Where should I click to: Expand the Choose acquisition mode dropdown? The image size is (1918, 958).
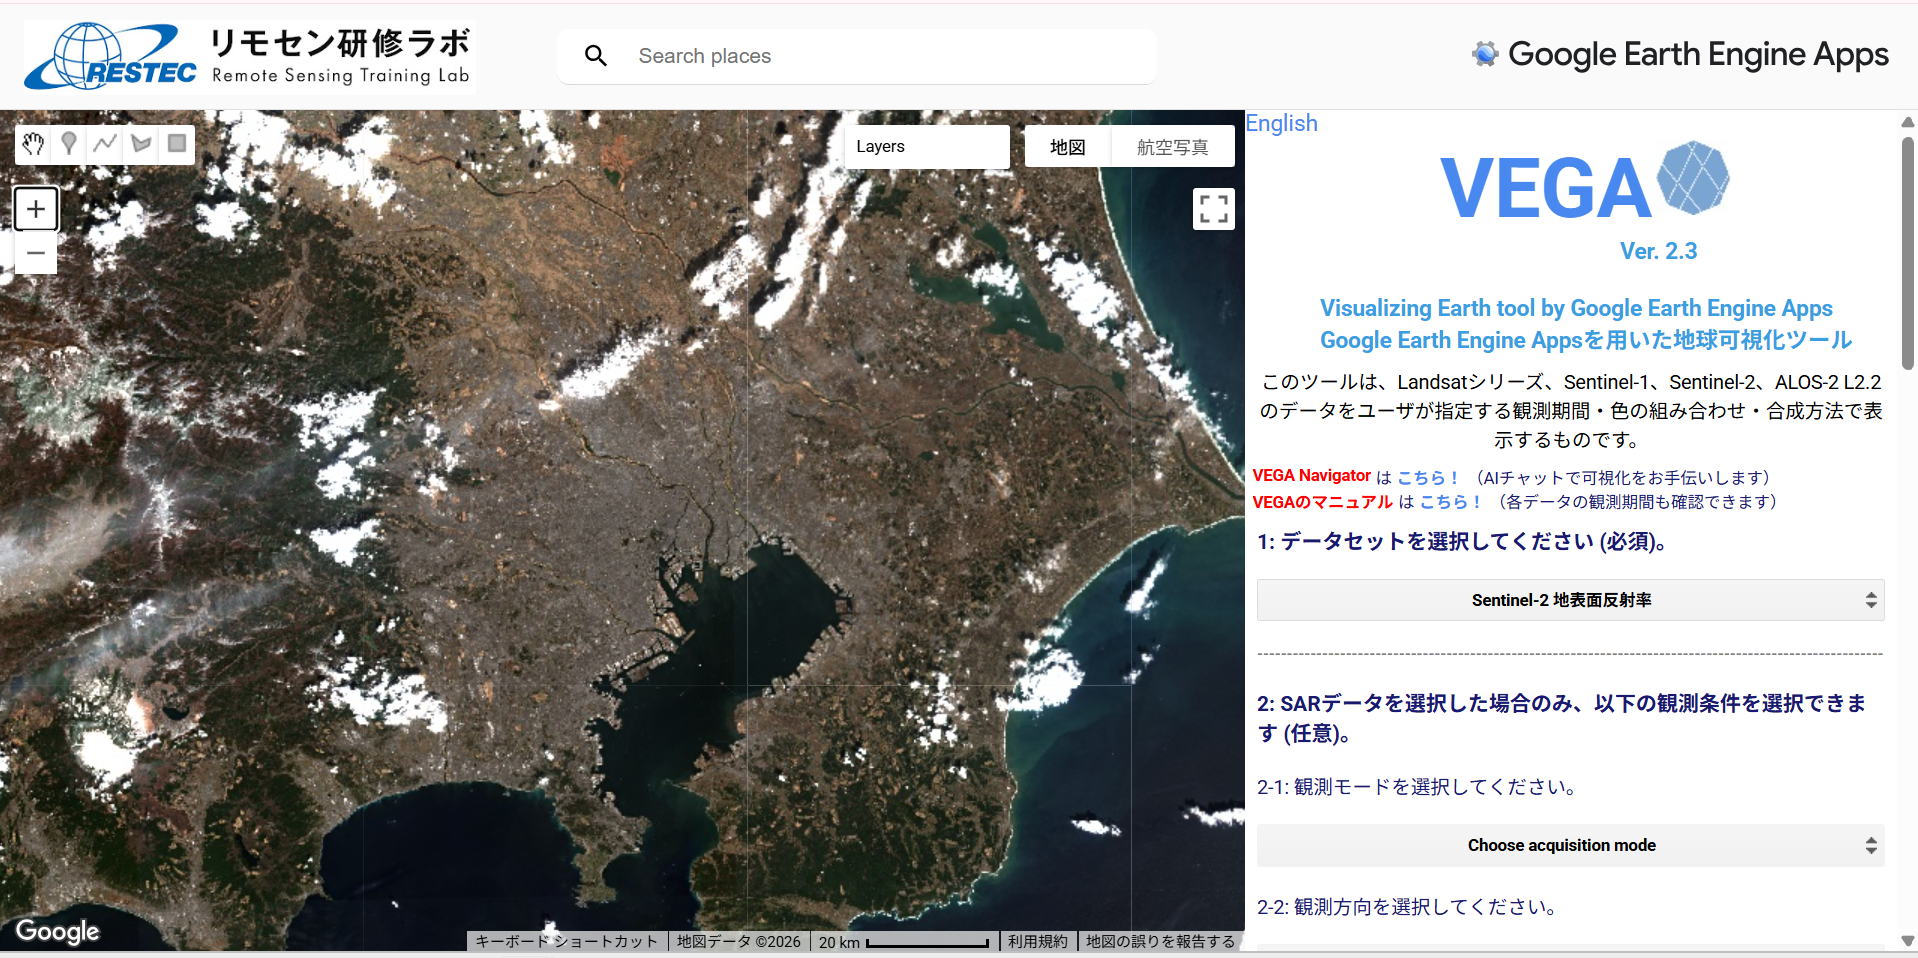pos(1570,846)
